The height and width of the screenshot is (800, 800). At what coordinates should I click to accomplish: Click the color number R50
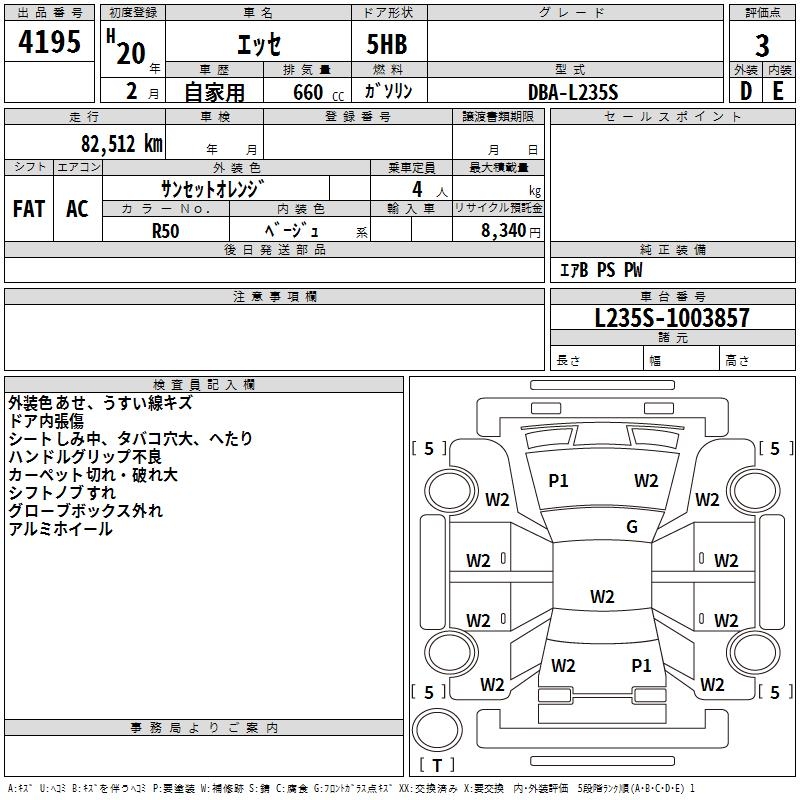point(165,231)
